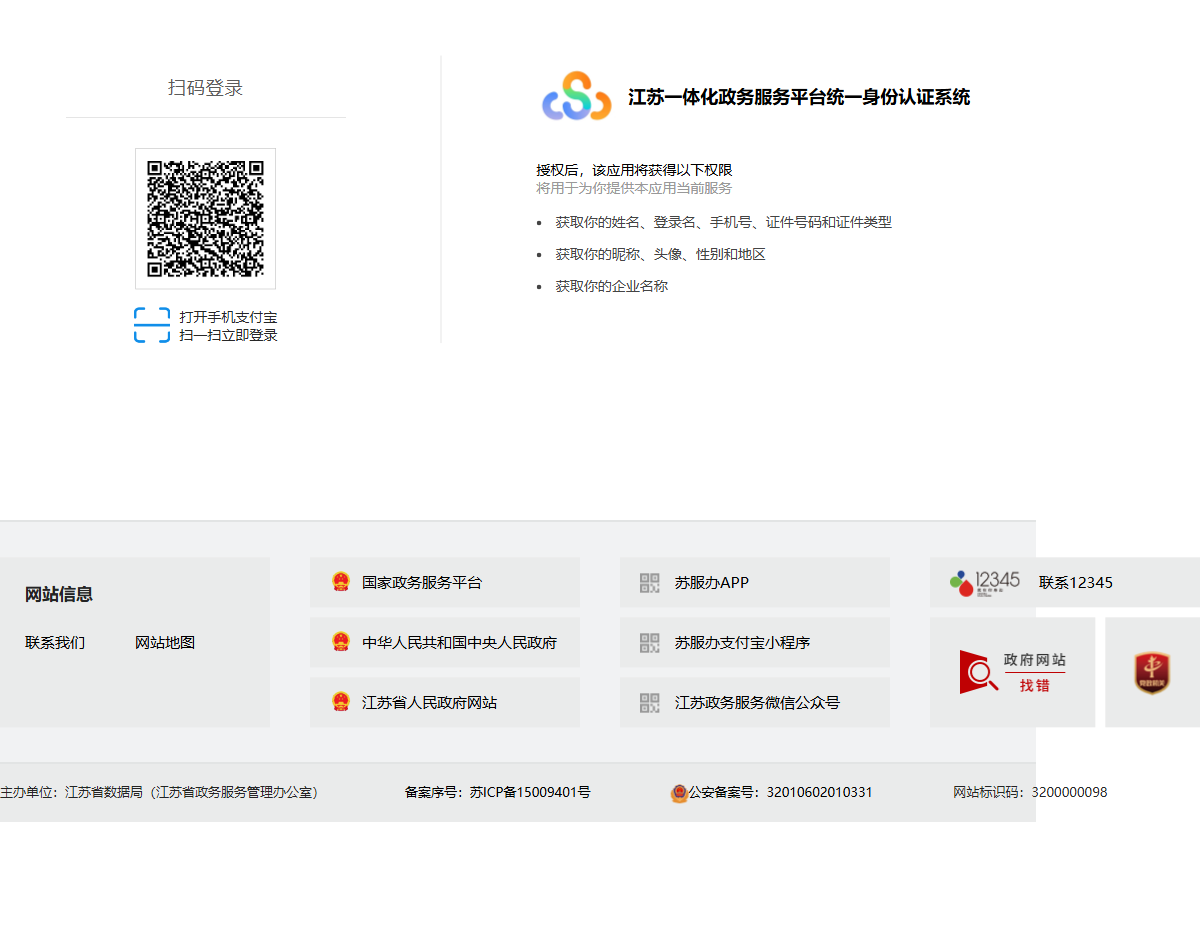The height and width of the screenshot is (938, 1200).
Task: Click the 12345 hotline logo
Action: tap(985, 582)
